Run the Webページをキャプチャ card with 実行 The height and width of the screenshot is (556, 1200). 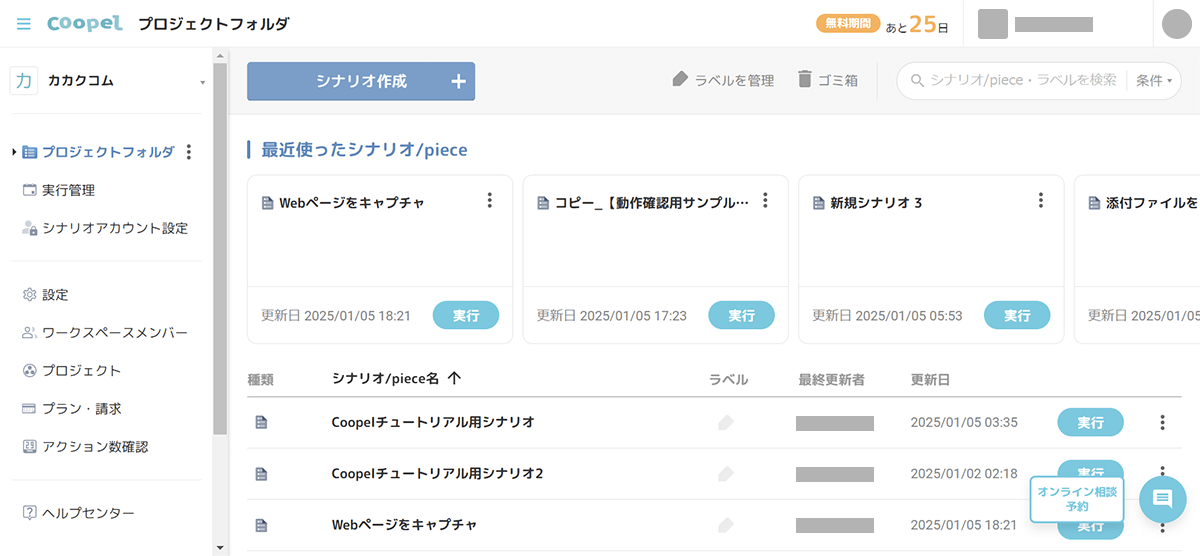pos(465,315)
